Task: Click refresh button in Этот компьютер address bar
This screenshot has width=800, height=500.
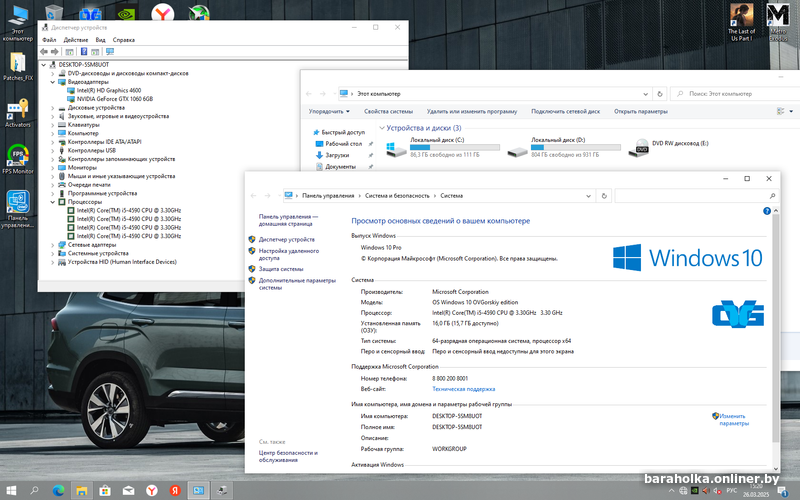Action: 660,94
